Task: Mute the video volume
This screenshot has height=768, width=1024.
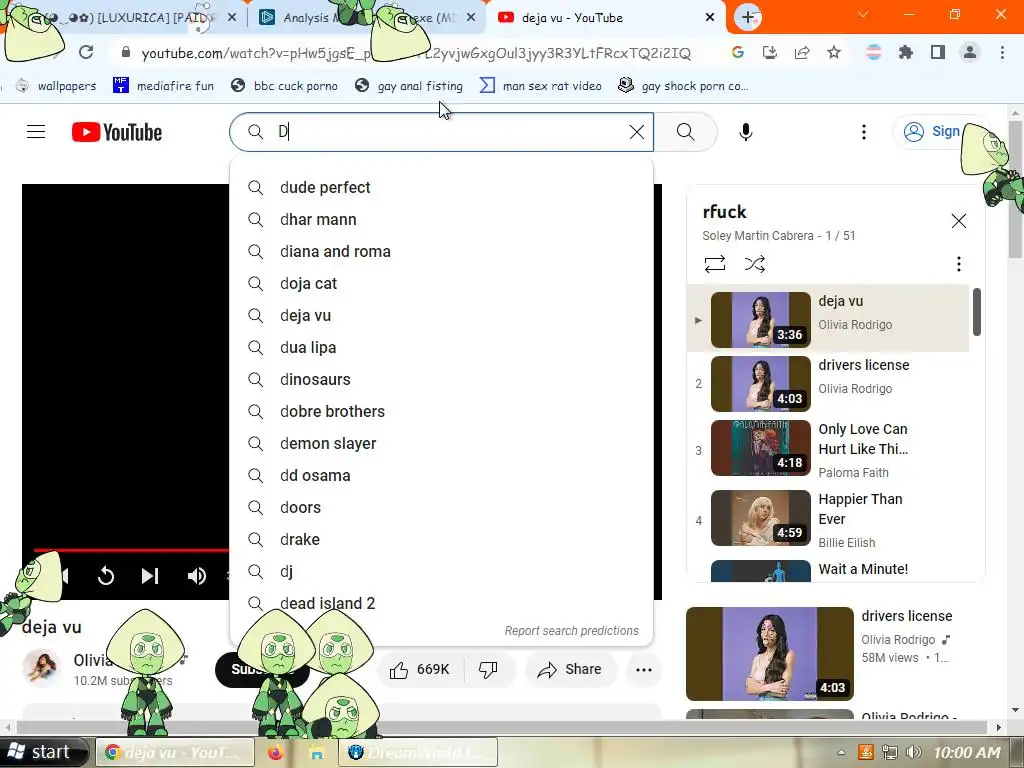Action: [197, 575]
